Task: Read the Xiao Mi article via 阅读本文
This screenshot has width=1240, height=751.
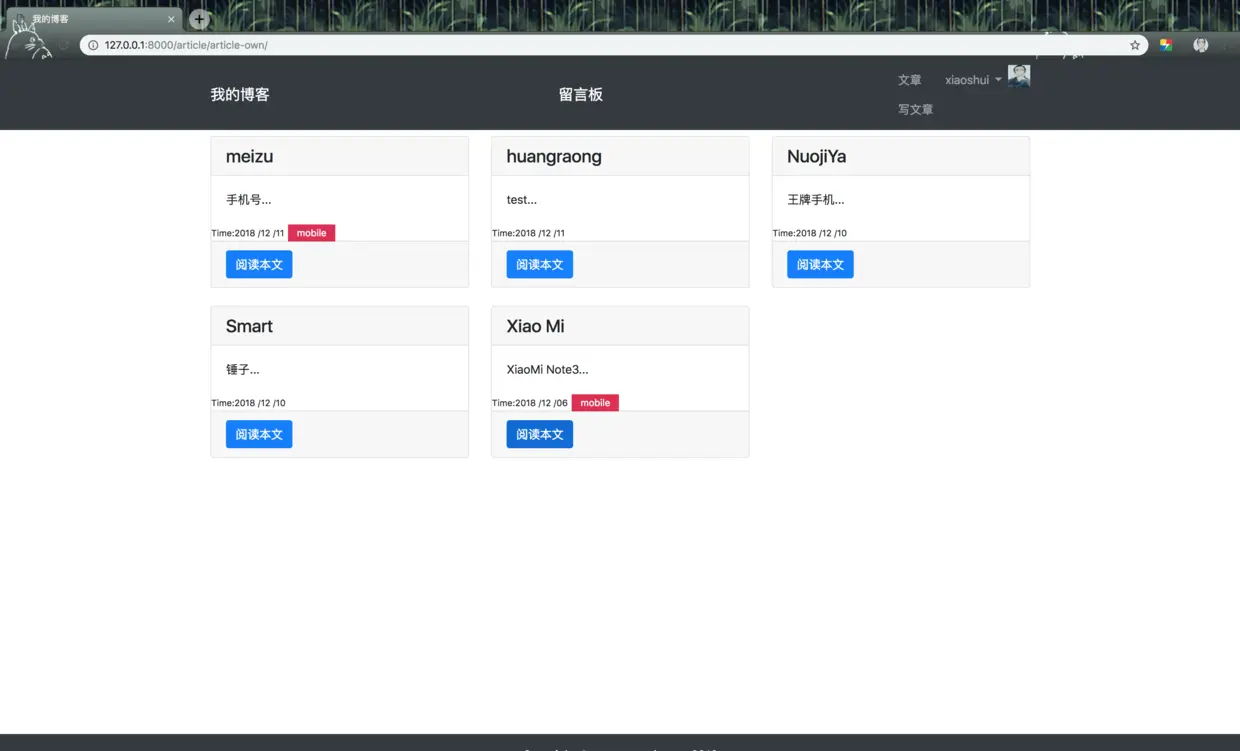Action: [540, 434]
